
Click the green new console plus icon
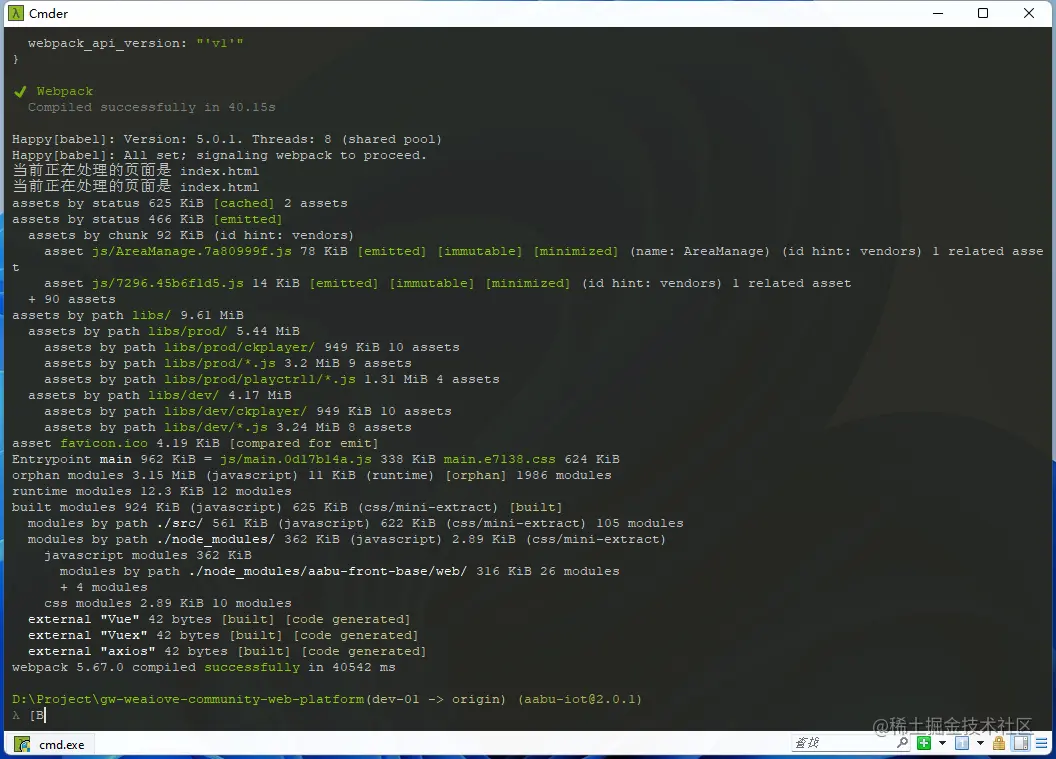point(924,743)
